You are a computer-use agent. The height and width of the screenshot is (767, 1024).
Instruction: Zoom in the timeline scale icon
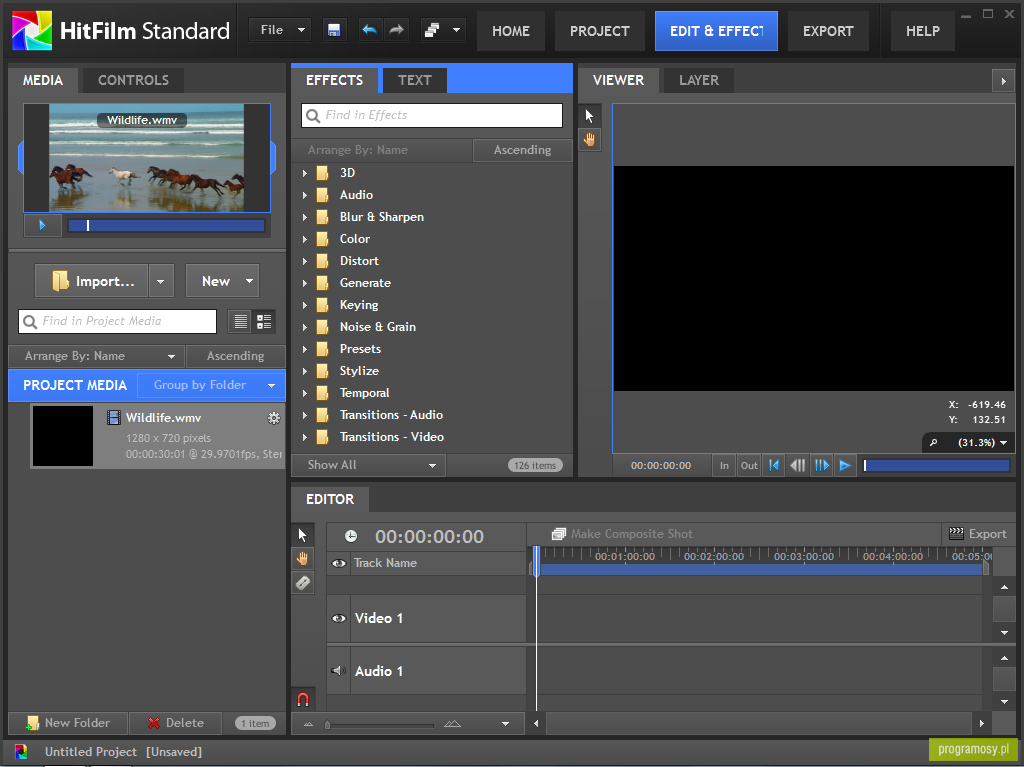(452, 724)
